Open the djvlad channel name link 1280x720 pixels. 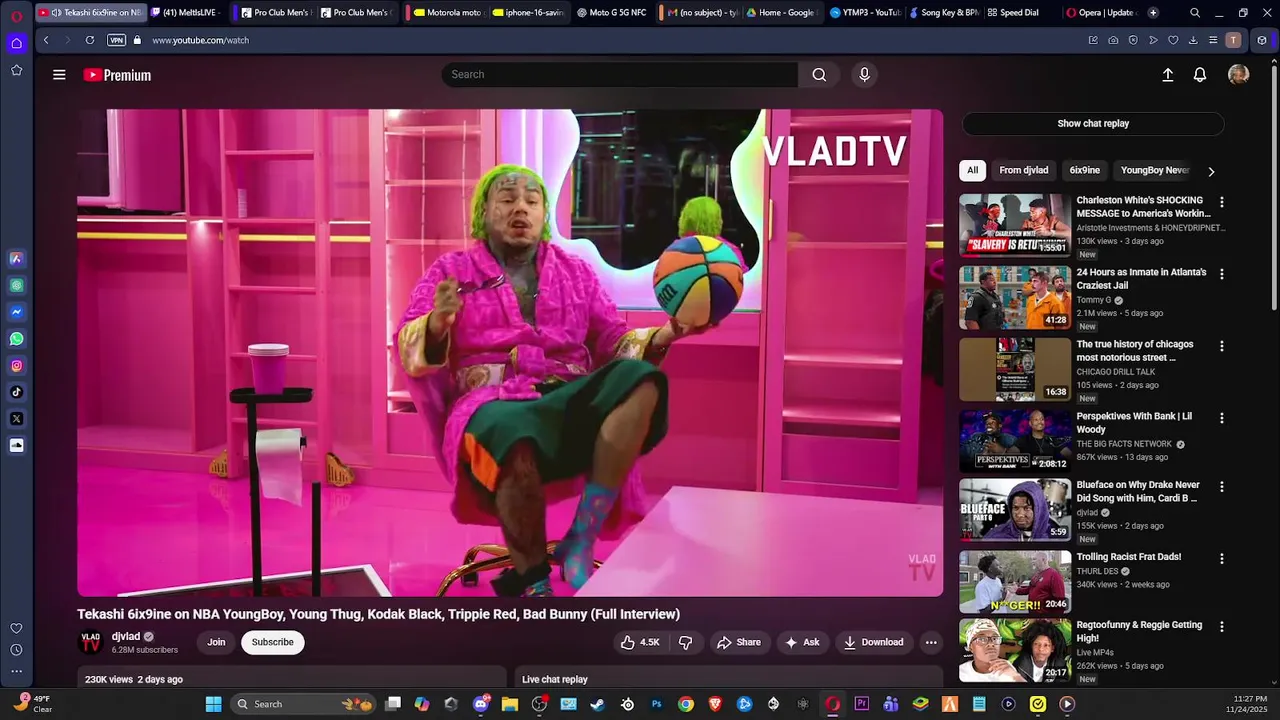[x=126, y=636]
